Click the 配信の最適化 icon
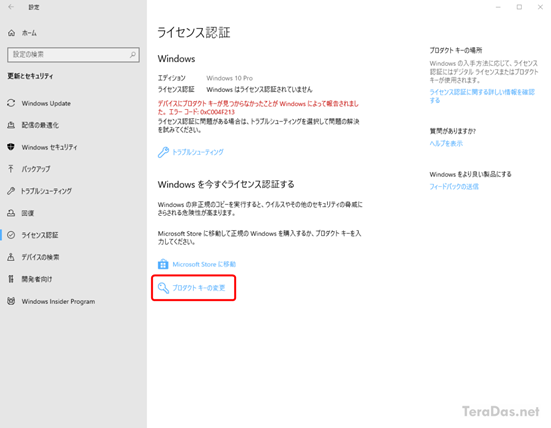The height and width of the screenshot is (428, 551). [x=11, y=125]
